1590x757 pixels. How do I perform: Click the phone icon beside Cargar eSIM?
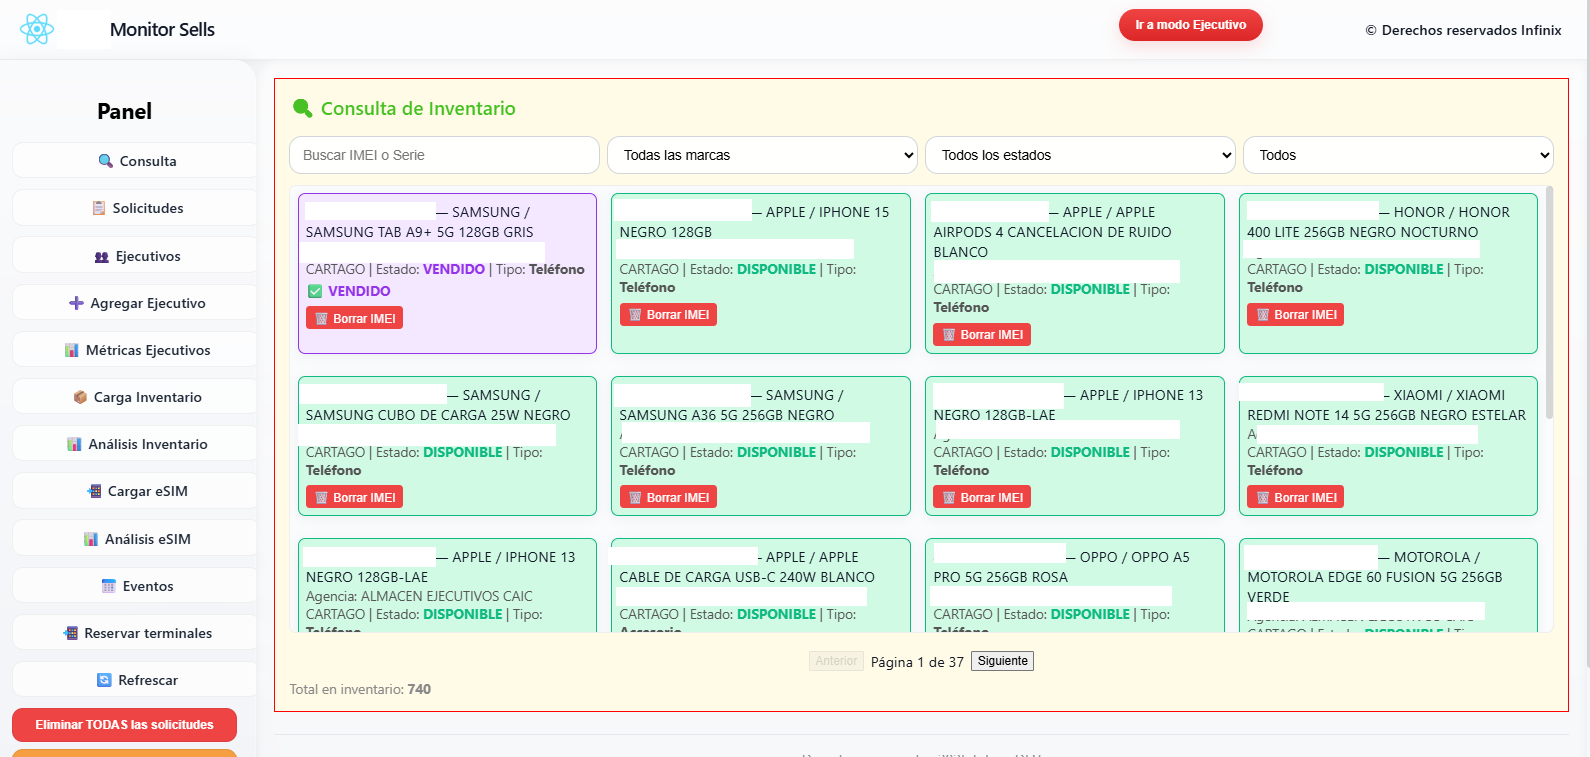[x=94, y=491]
